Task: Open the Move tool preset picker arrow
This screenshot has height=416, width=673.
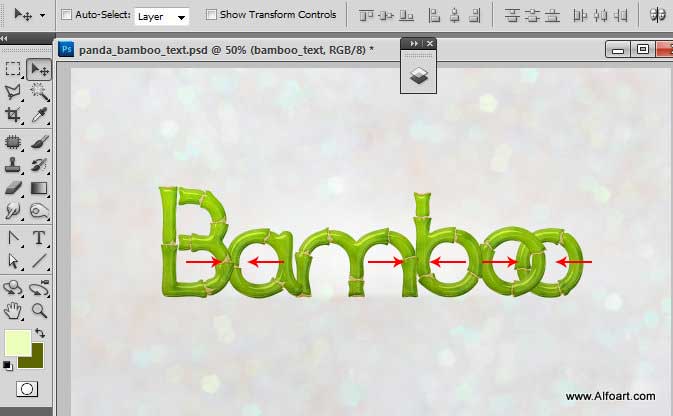Action: click(x=43, y=17)
